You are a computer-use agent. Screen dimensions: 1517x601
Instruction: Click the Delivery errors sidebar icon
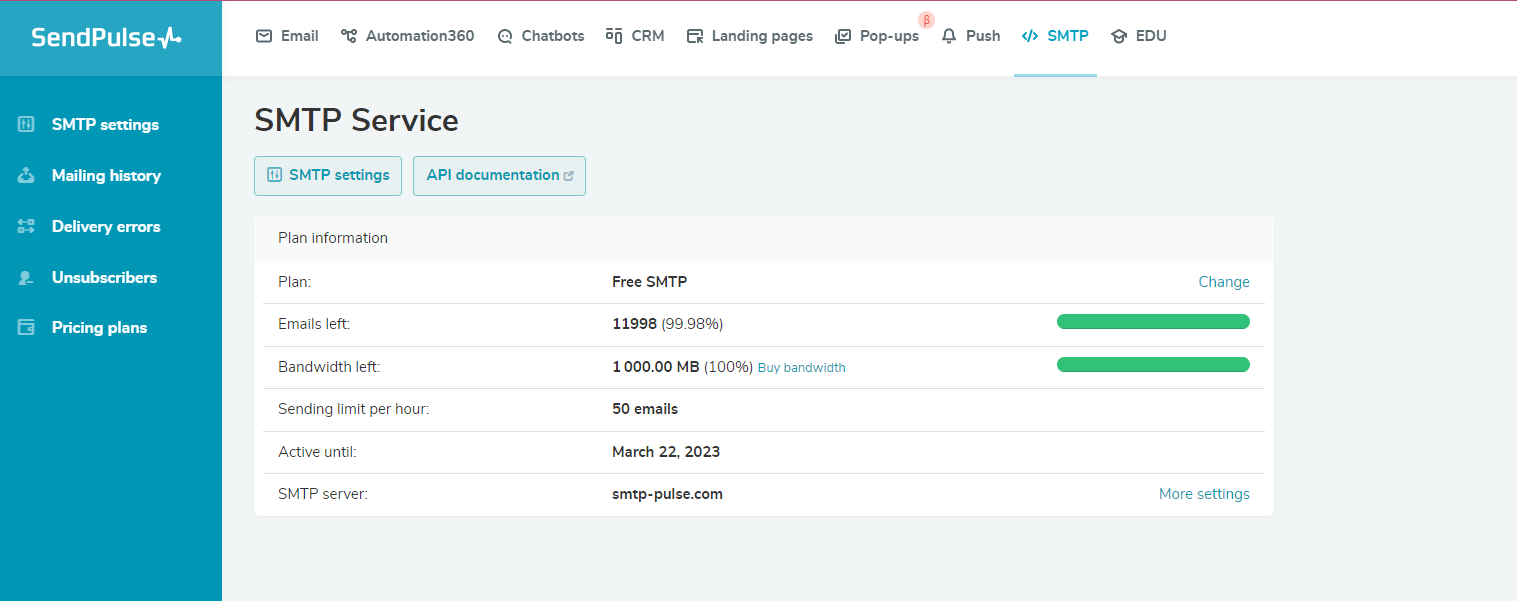pyautogui.click(x=26, y=227)
